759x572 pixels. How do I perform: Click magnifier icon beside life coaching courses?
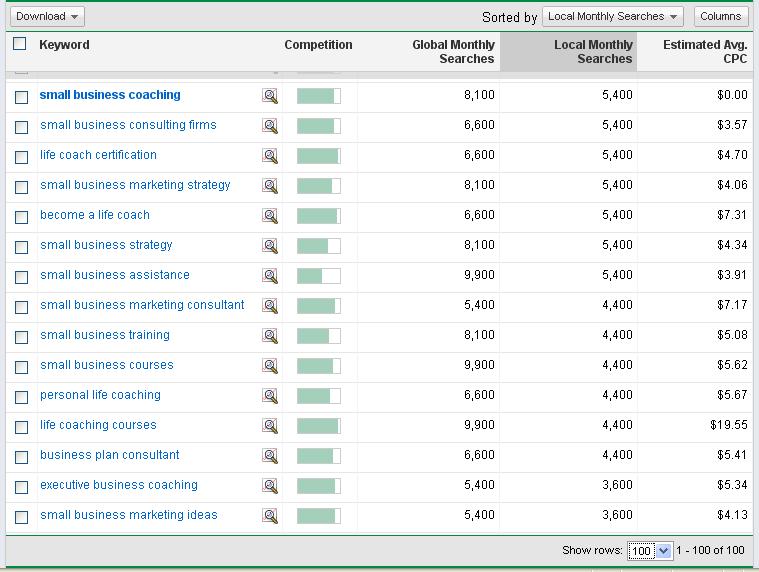point(270,426)
